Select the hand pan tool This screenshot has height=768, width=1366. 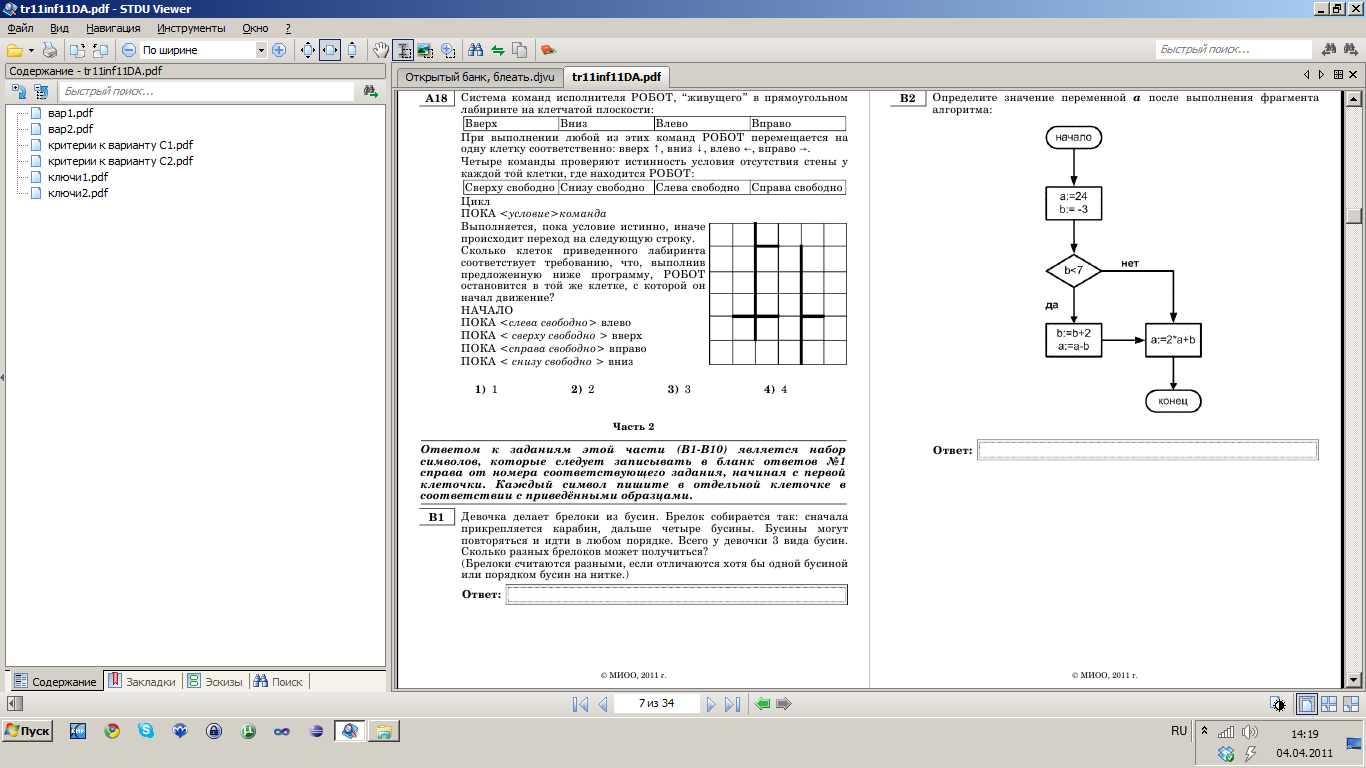(380, 50)
